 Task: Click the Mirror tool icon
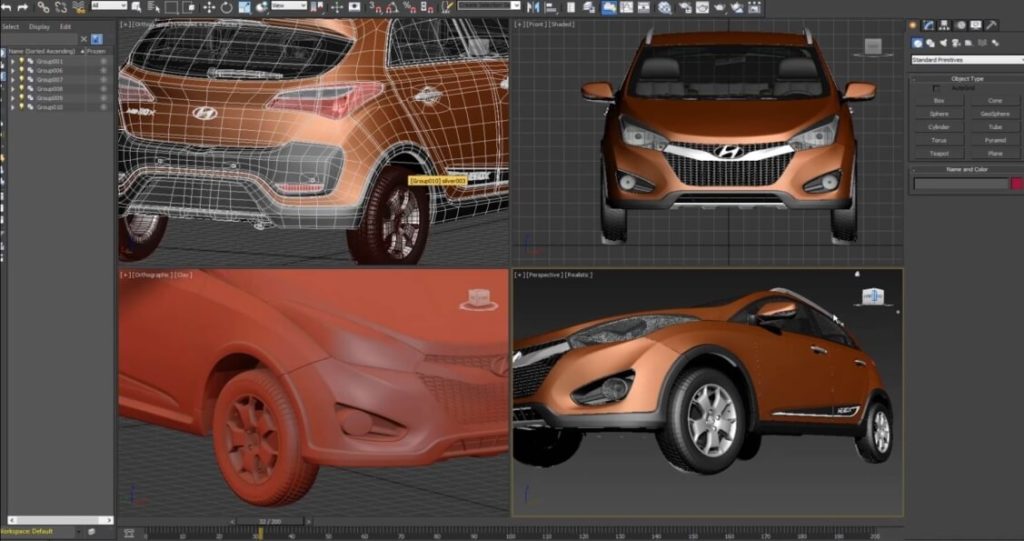point(533,7)
